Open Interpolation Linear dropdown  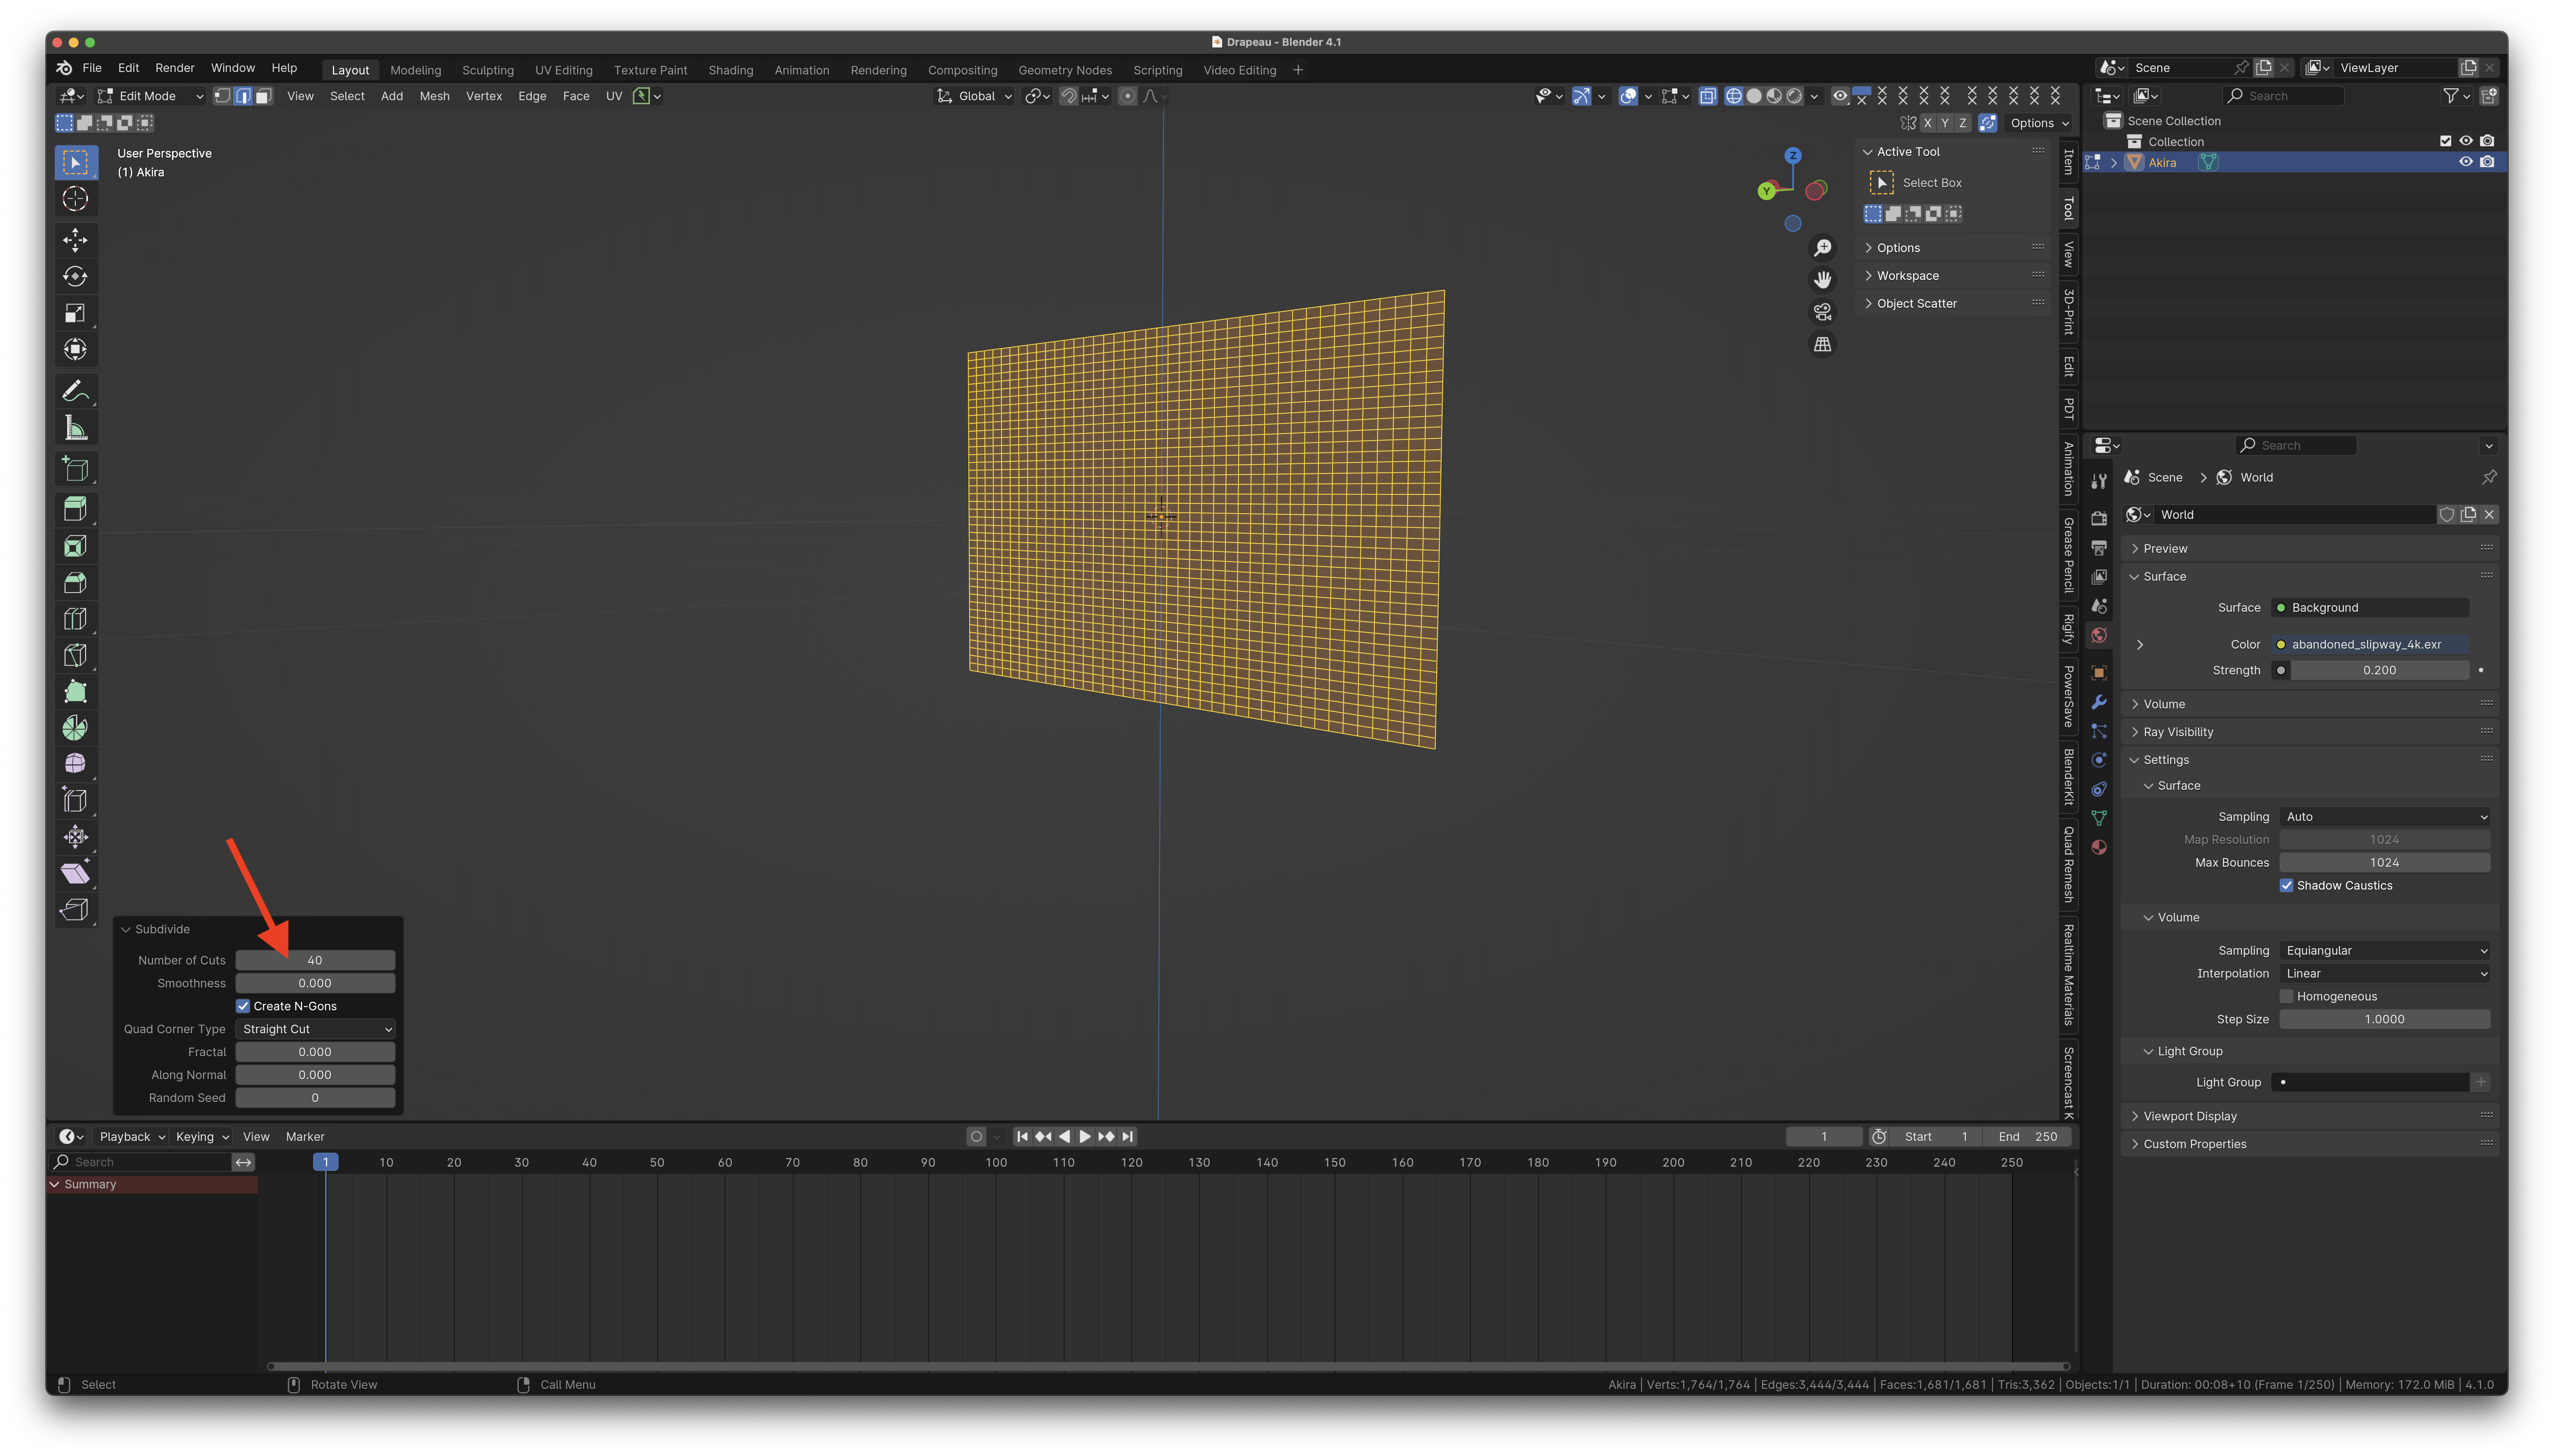point(2384,973)
